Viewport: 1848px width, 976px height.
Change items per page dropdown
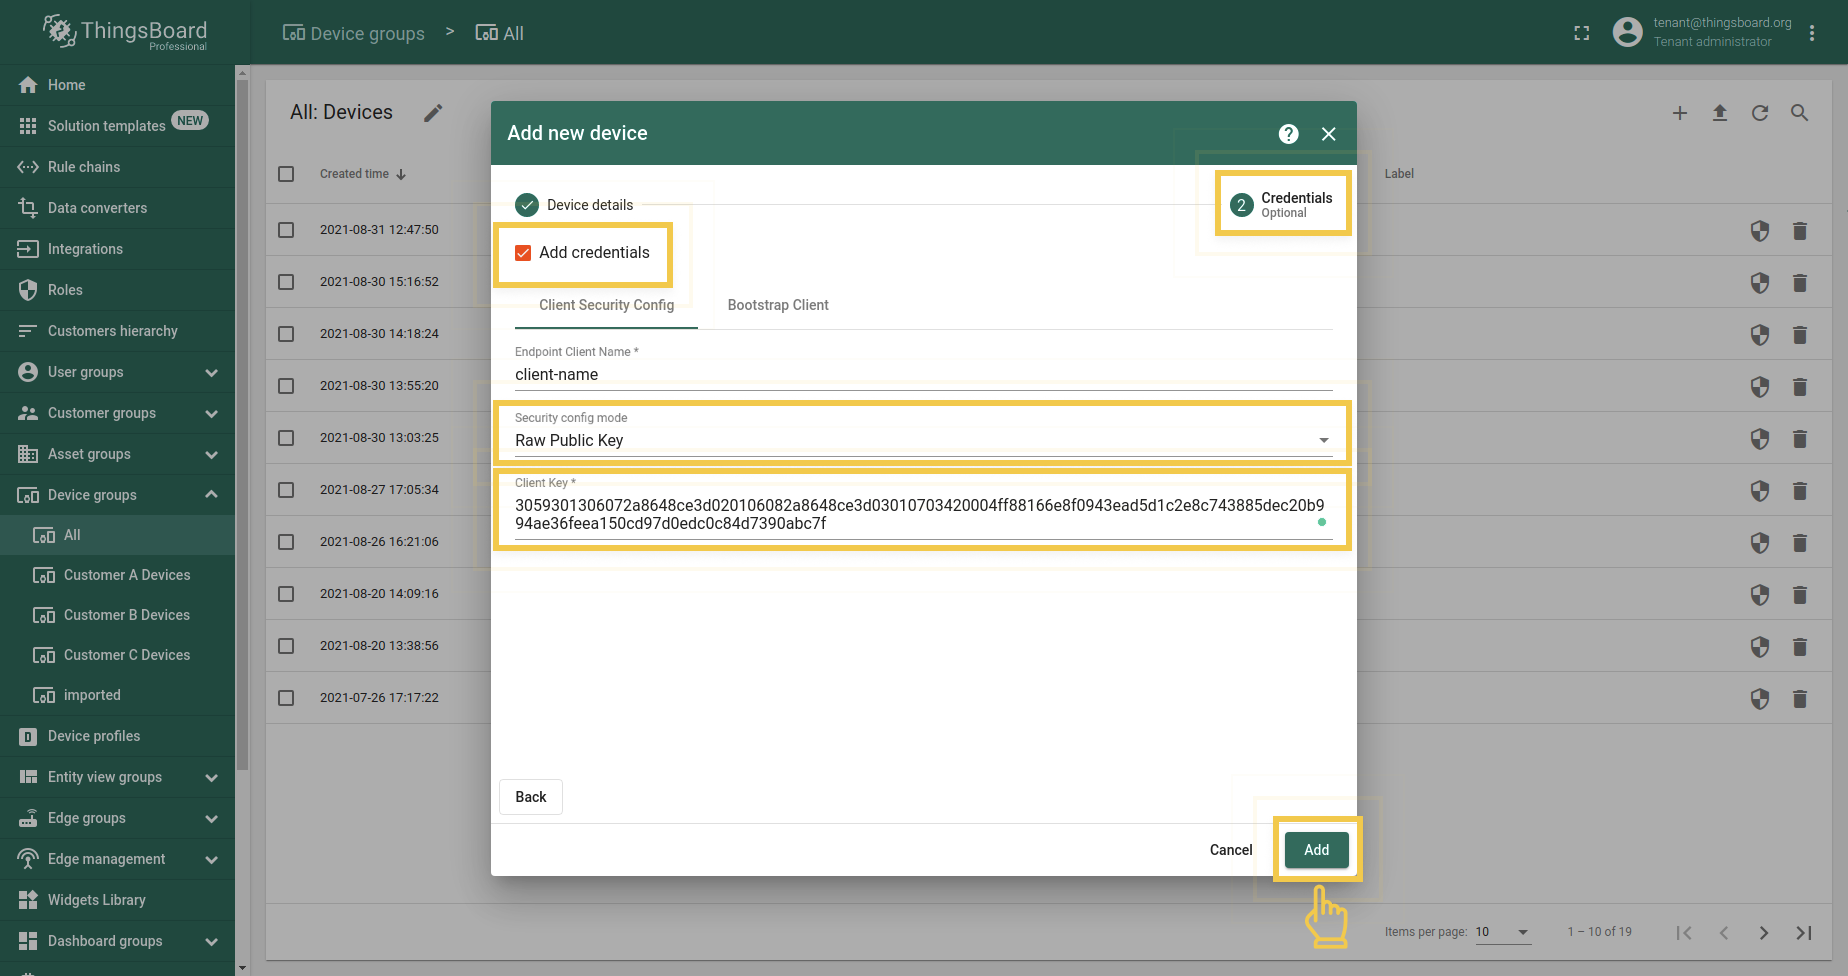pos(1503,932)
